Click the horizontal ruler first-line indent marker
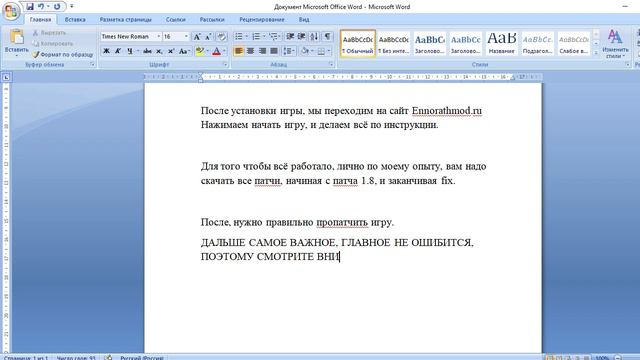This screenshot has width=640, height=360. tap(200, 75)
